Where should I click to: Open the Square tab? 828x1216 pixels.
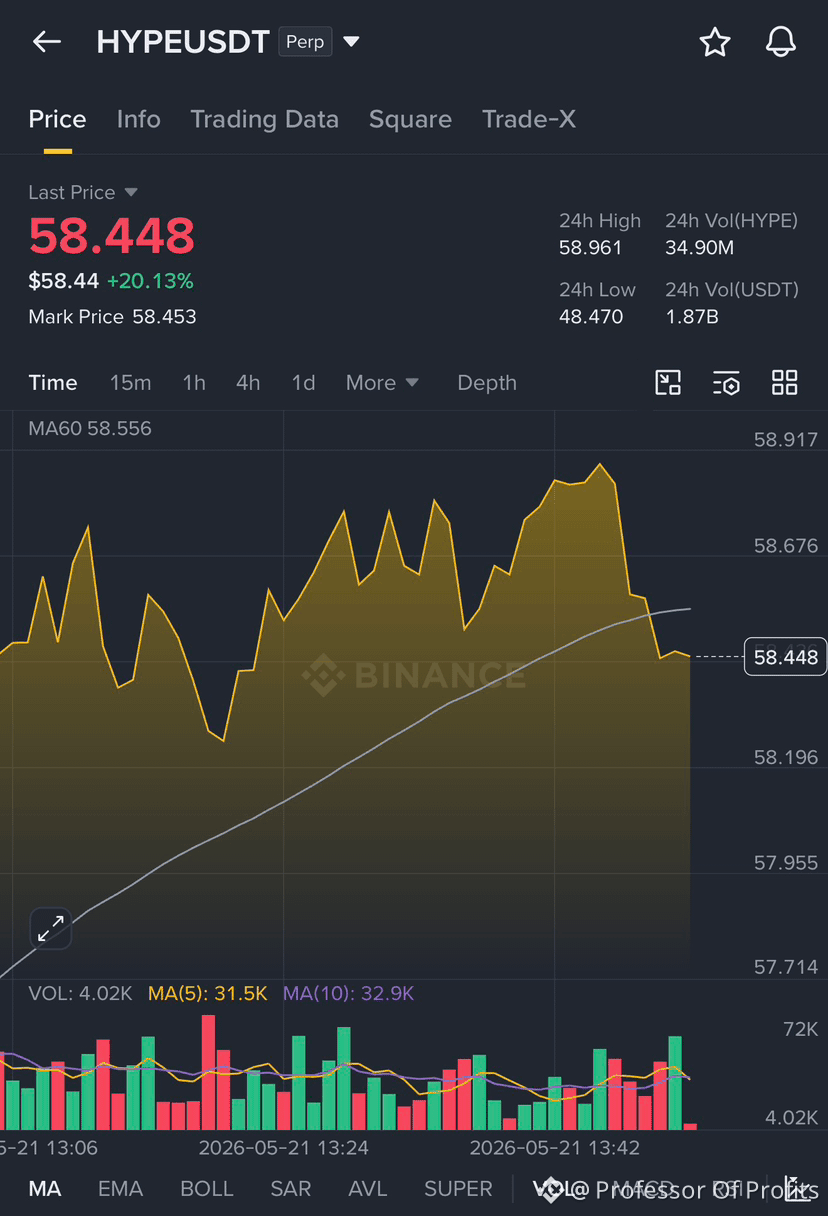coord(410,119)
